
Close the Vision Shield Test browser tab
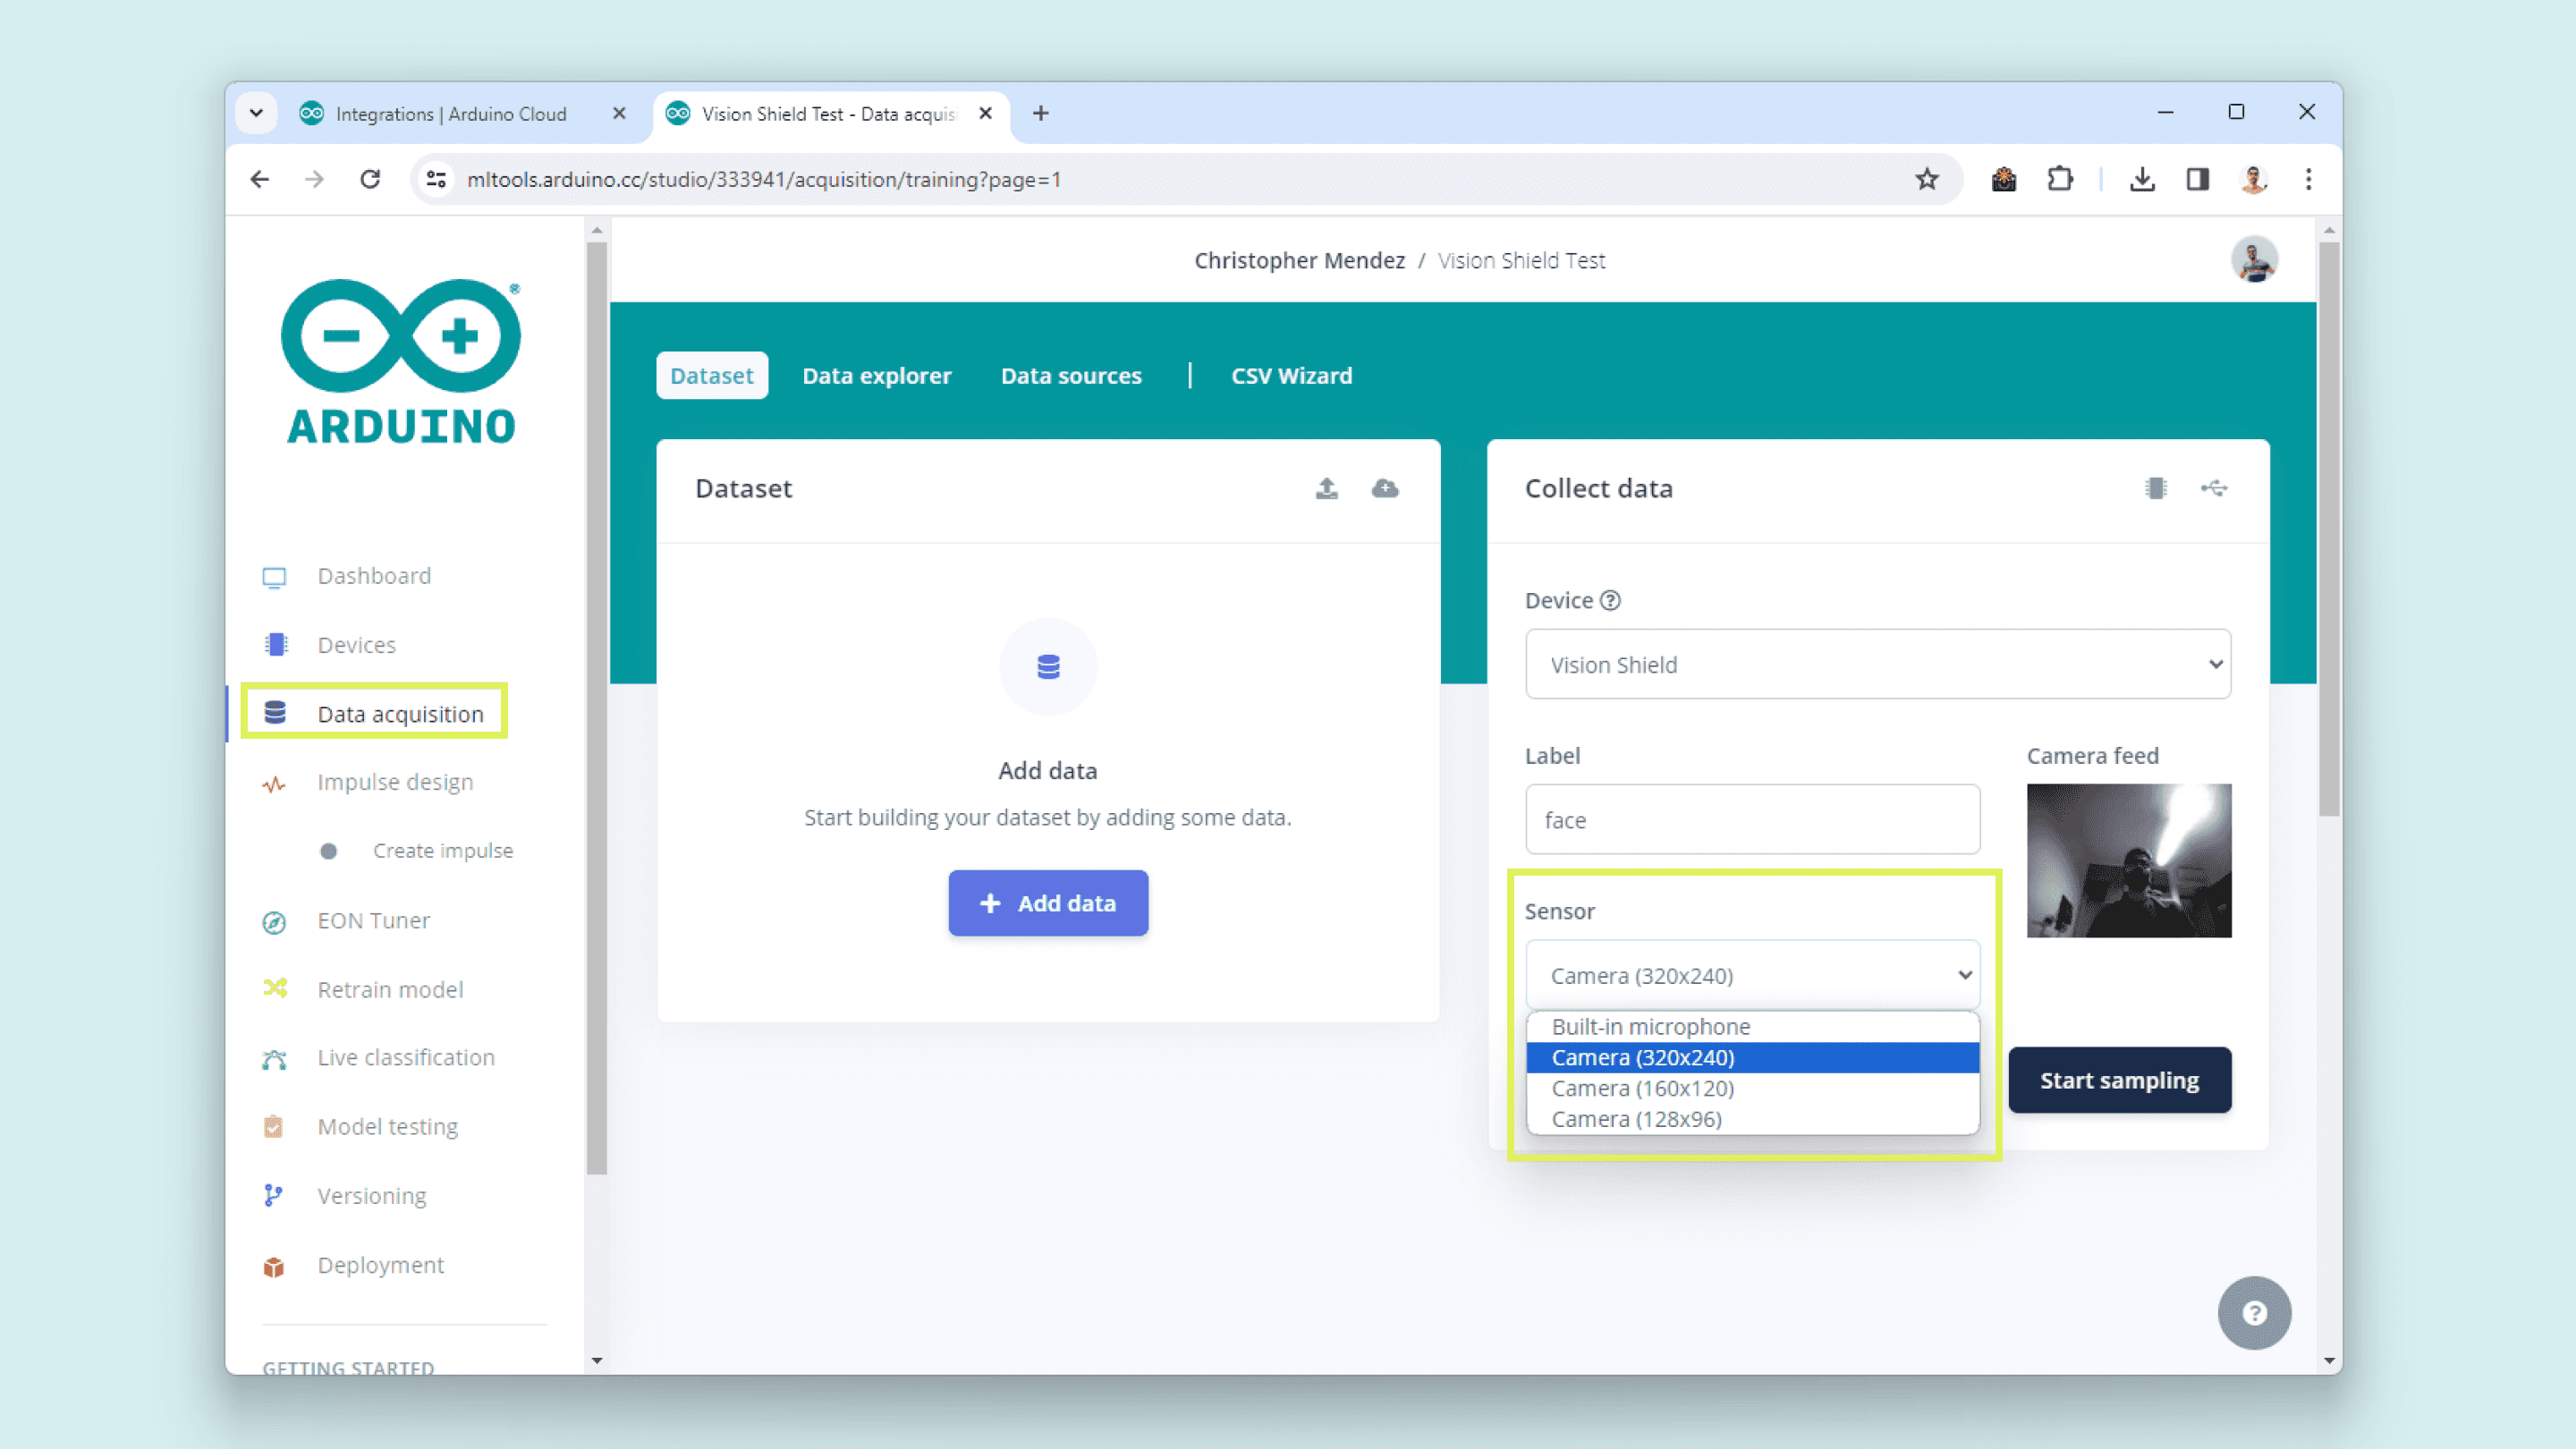pyautogui.click(x=985, y=114)
